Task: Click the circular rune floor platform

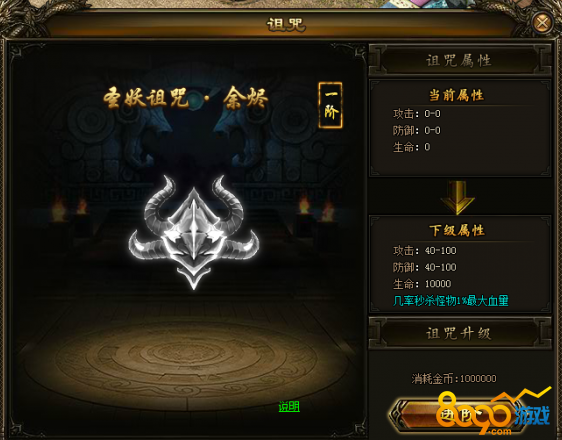Action: [186, 362]
